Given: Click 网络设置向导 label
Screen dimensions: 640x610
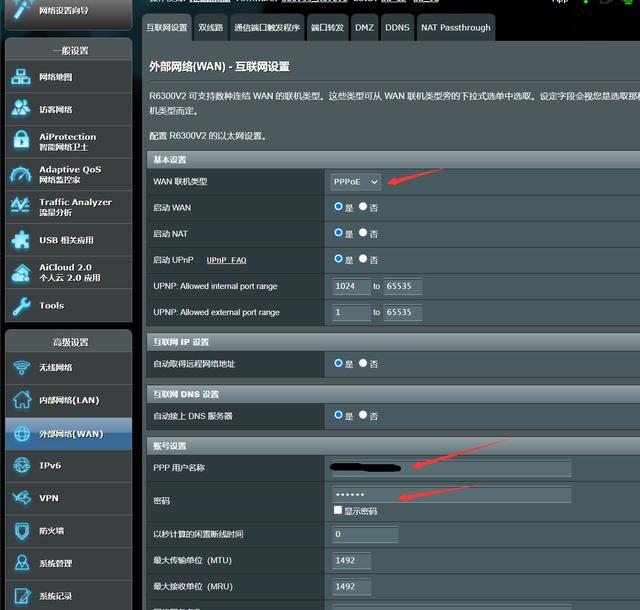Looking at the screenshot, I should [64, 10].
